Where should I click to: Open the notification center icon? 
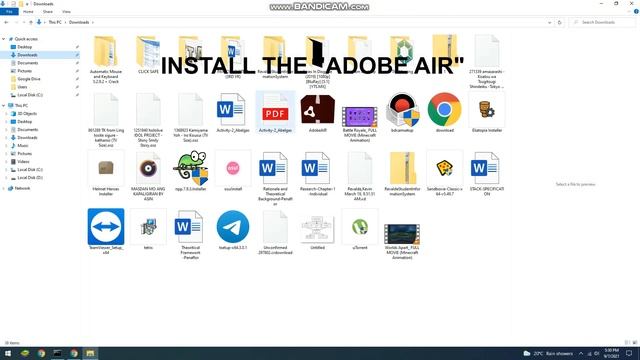point(629,353)
